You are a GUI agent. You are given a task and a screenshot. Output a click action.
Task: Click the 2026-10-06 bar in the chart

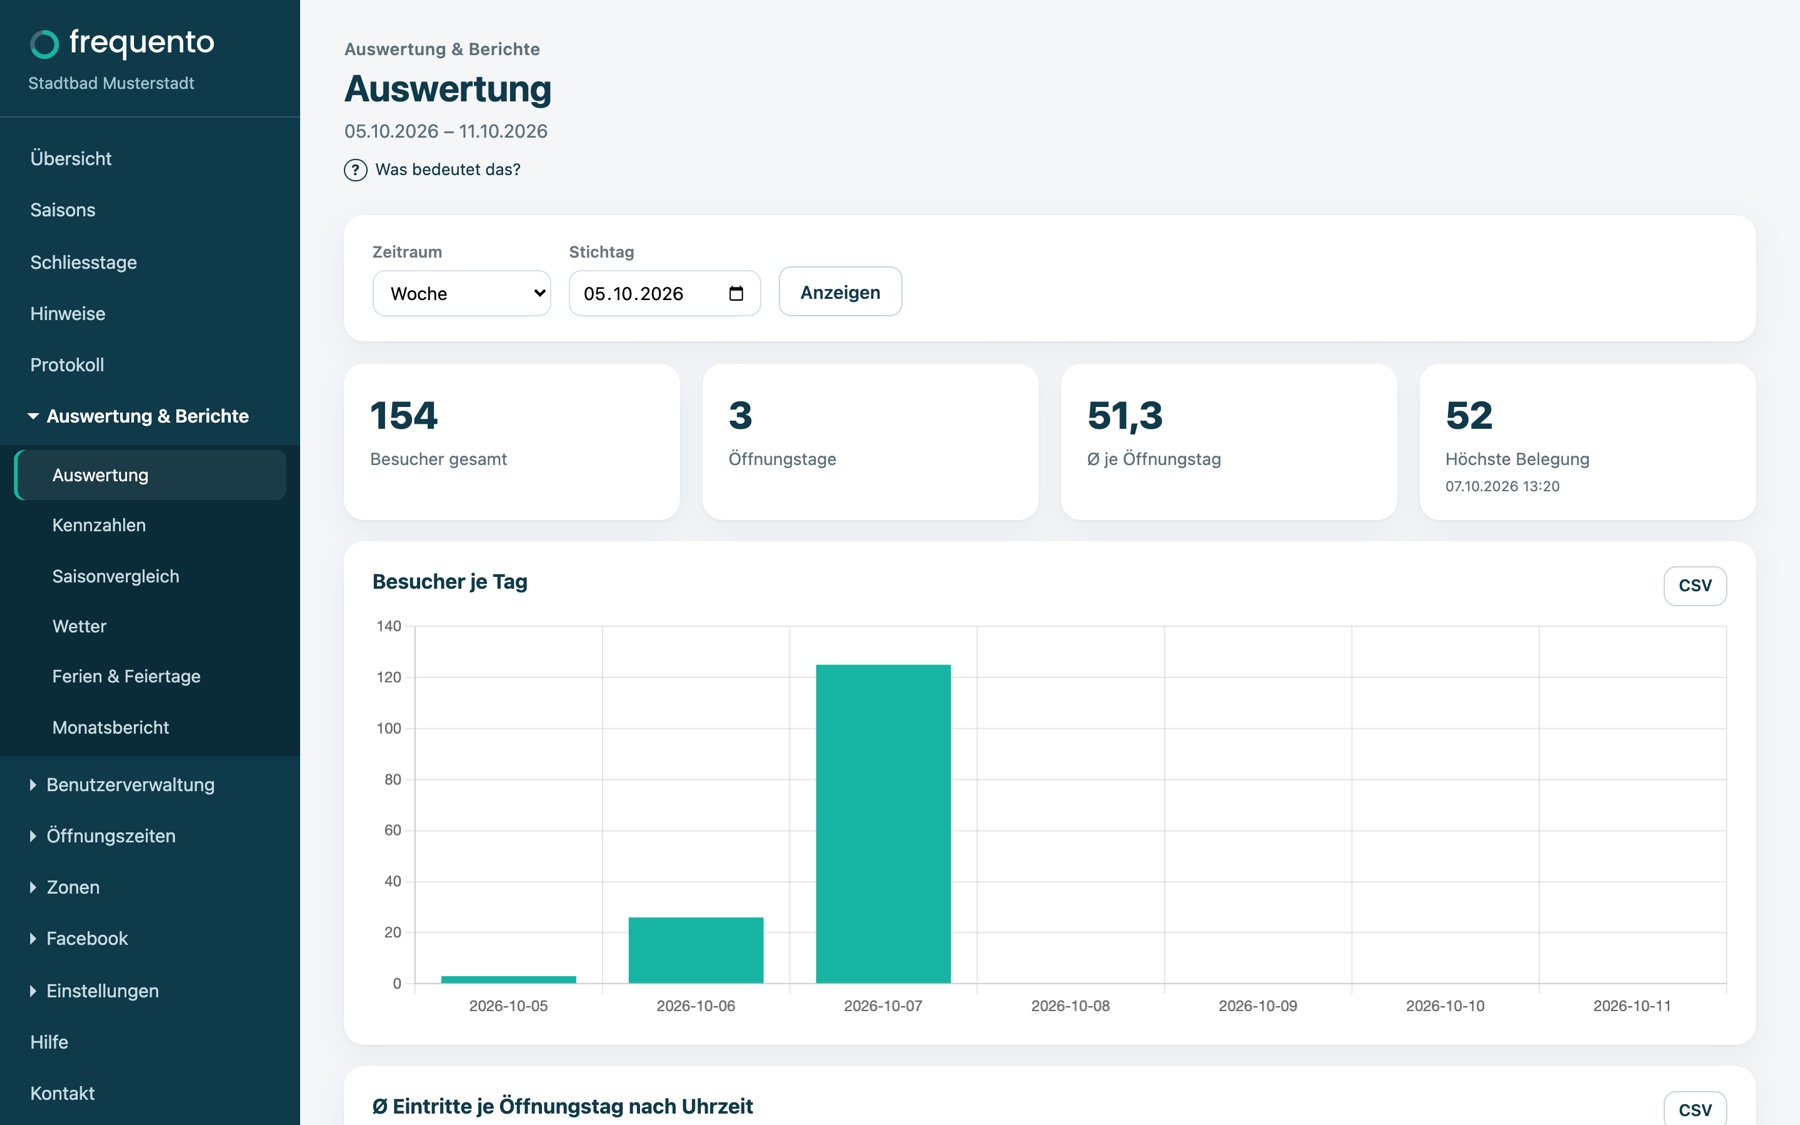(696, 950)
